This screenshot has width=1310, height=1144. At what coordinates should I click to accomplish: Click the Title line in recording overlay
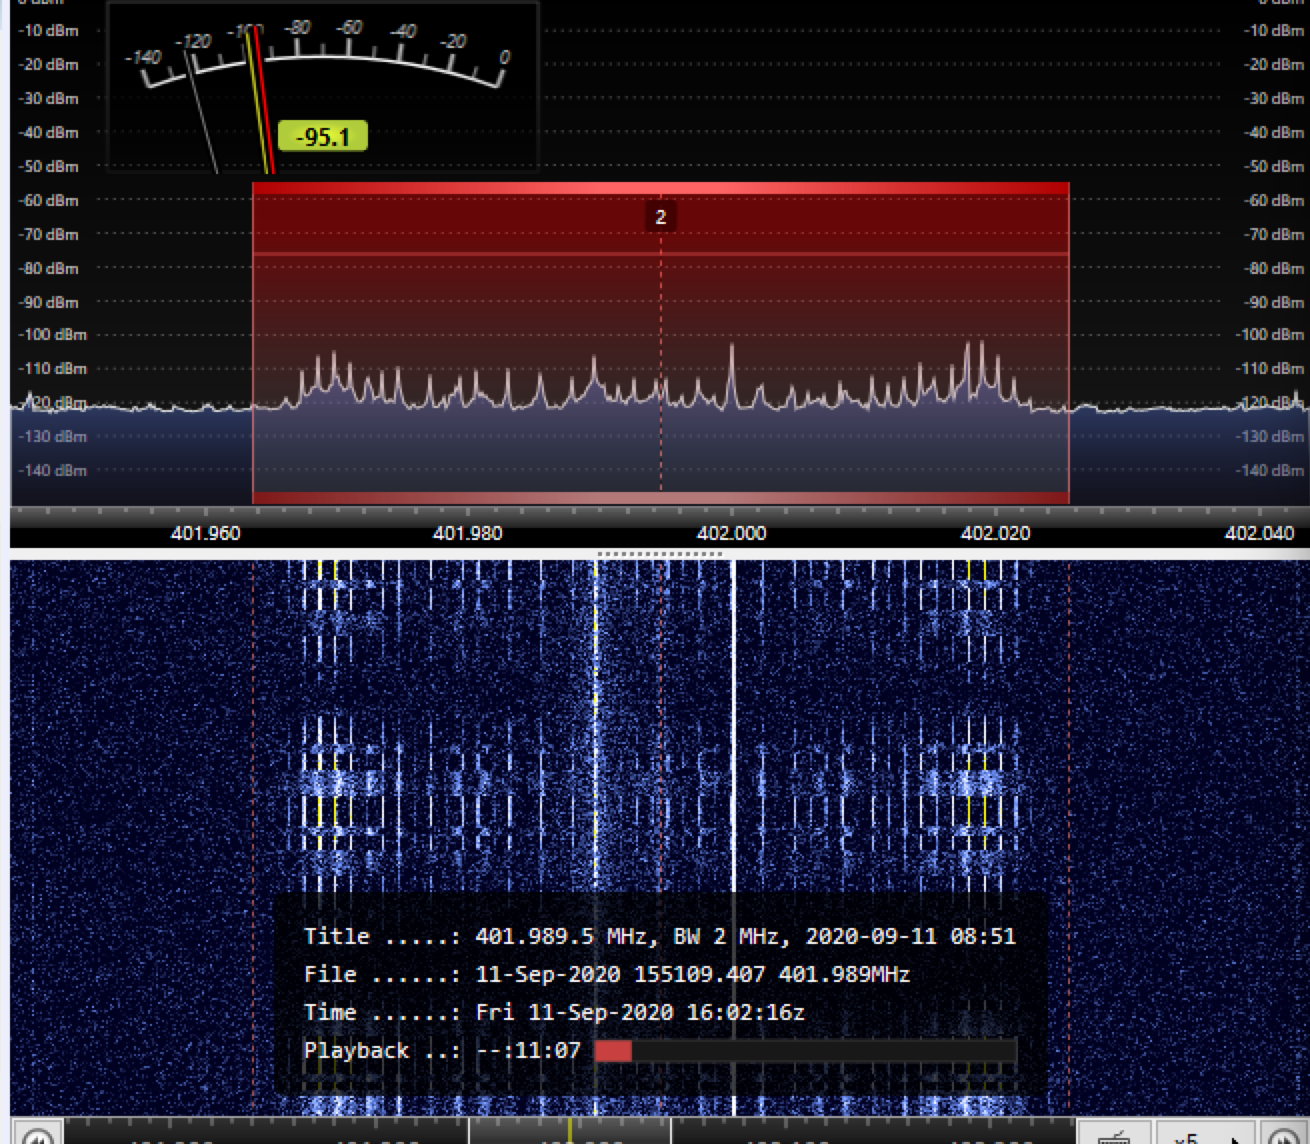click(659, 937)
